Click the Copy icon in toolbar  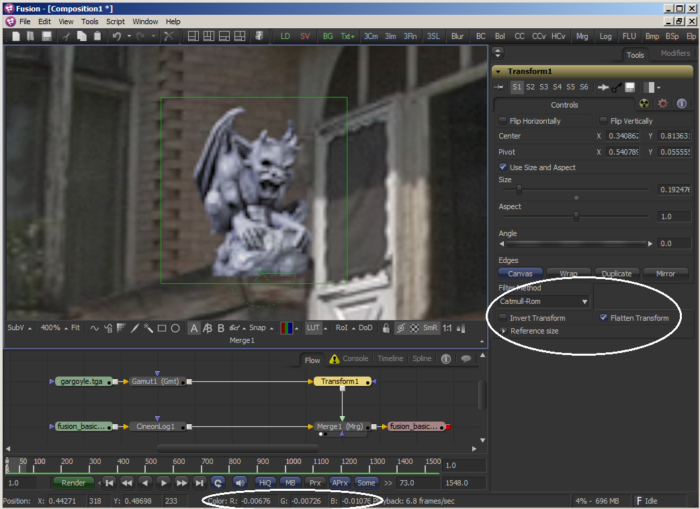pyautogui.click(x=82, y=36)
